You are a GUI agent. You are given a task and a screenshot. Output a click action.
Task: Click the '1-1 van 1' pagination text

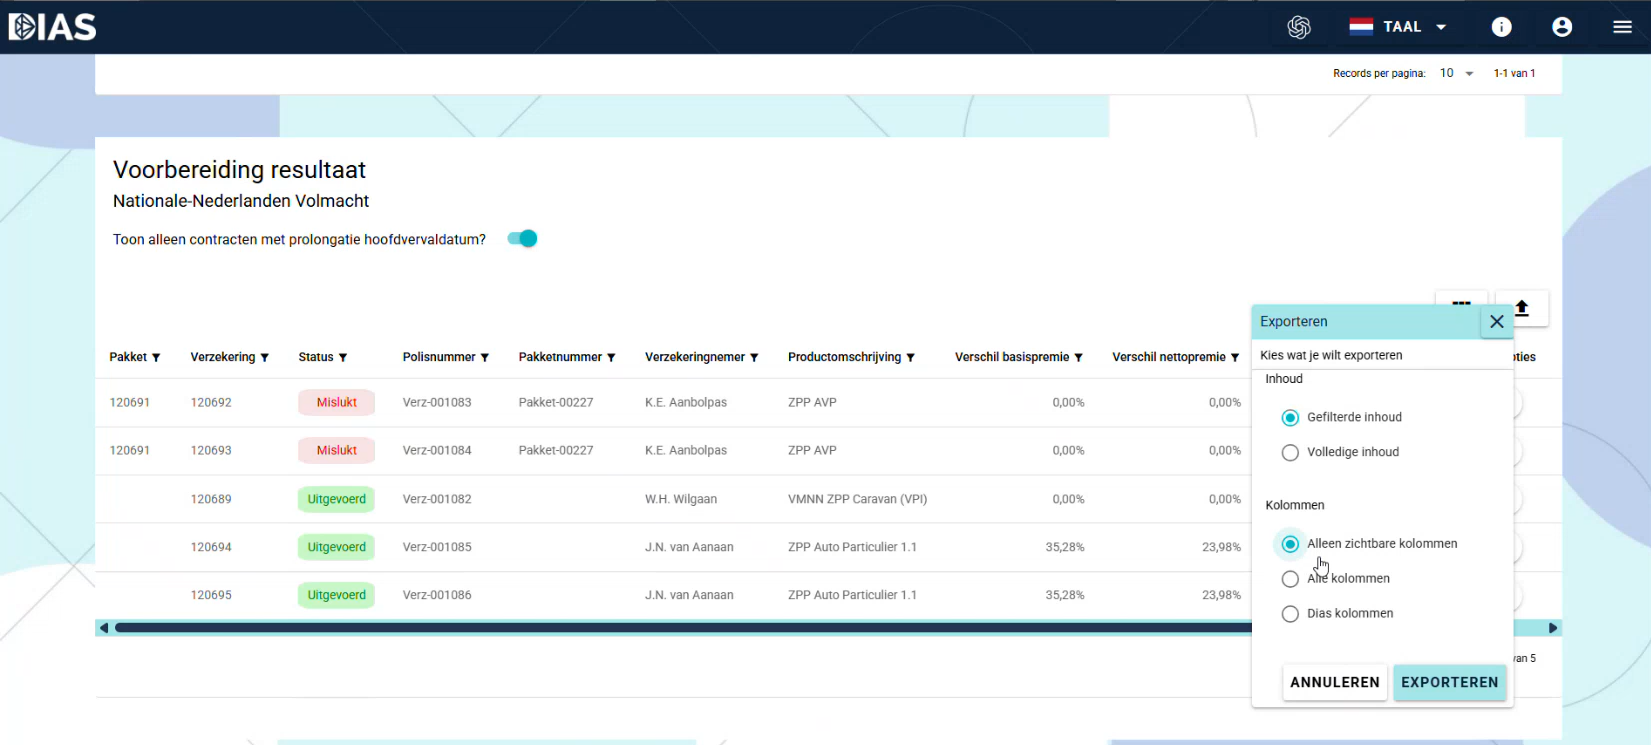(x=1514, y=73)
